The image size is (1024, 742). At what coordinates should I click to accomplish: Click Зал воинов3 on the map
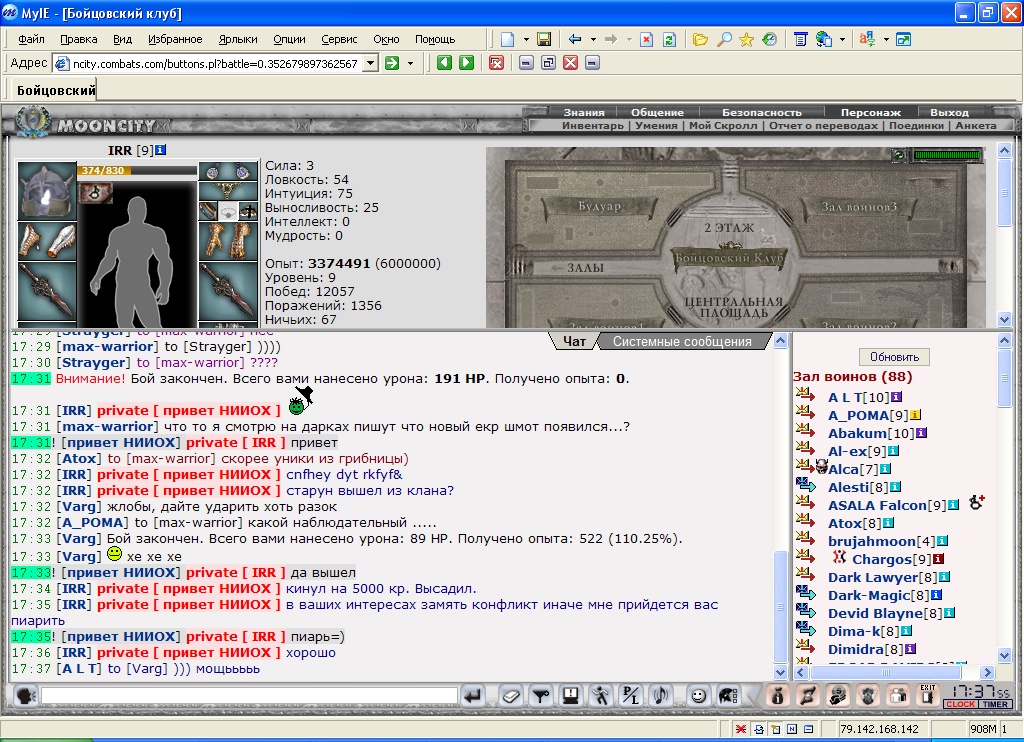pos(859,206)
